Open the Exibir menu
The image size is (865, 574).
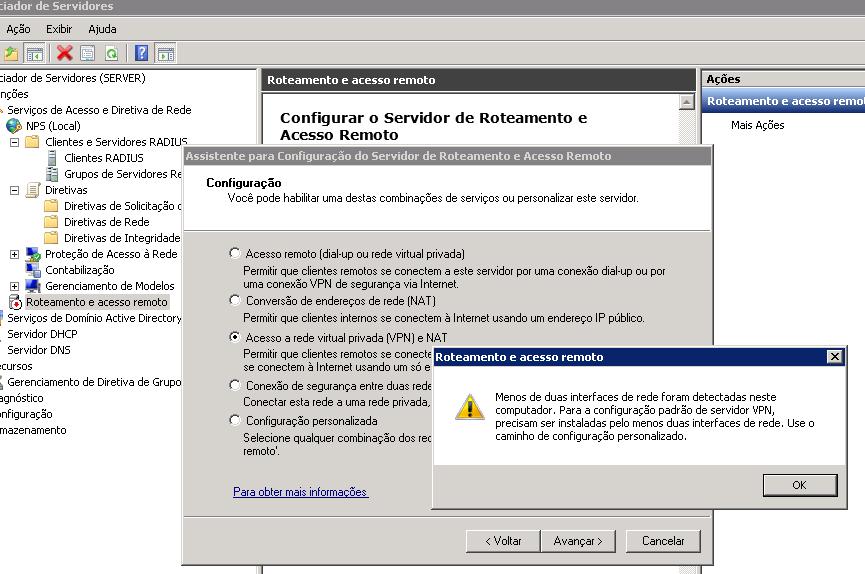click(x=59, y=29)
